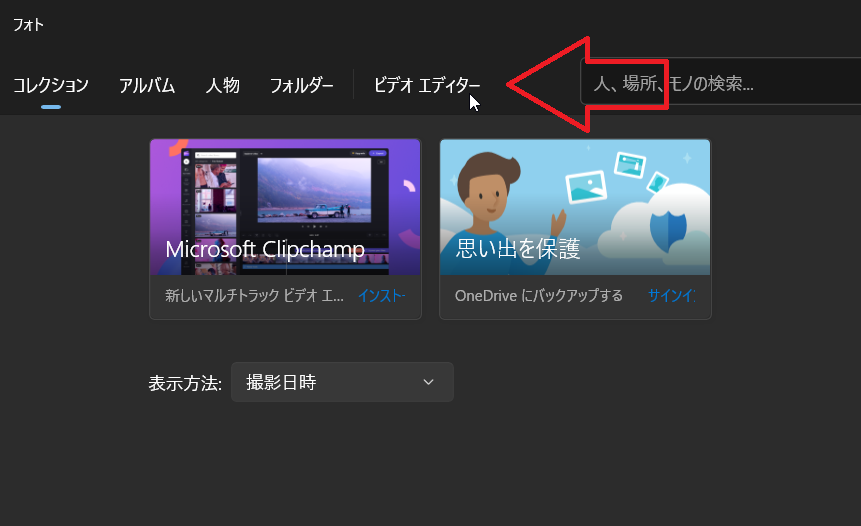Image resolution: width=861 pixels, height=526 pixels.
Task: Click the 新しいマルチトラック ビデオ エ... description text
Action: click(x=254, y=296)
